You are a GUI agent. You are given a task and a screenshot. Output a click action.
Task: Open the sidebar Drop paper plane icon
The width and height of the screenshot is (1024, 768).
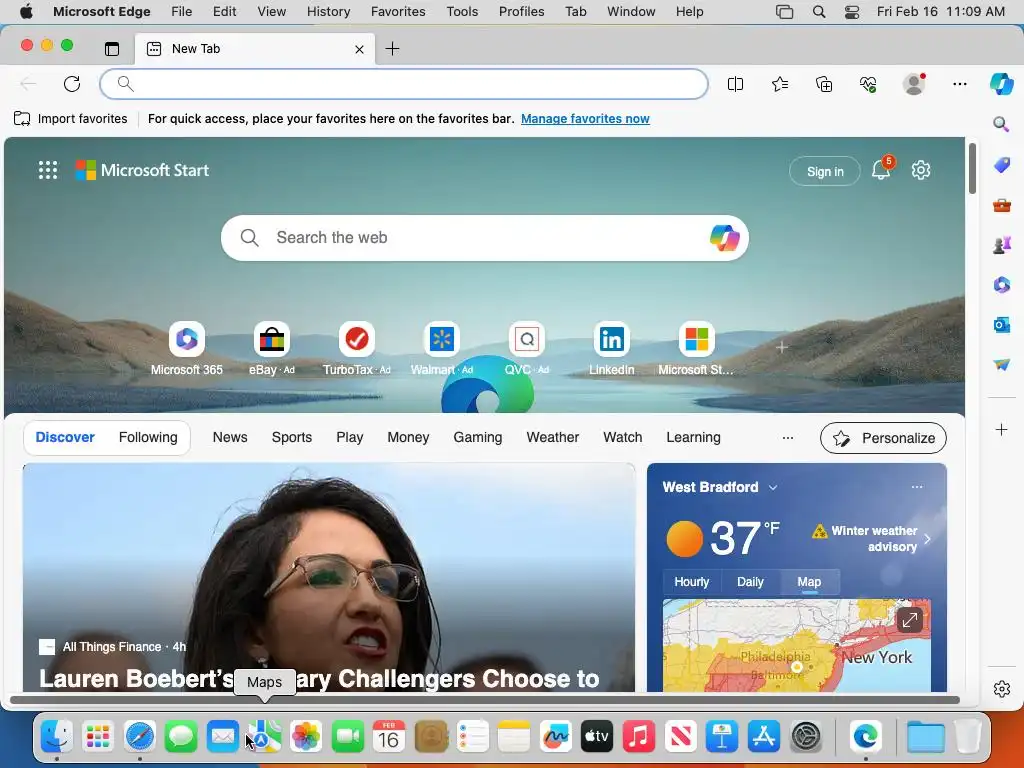[x=1002, y=364]
